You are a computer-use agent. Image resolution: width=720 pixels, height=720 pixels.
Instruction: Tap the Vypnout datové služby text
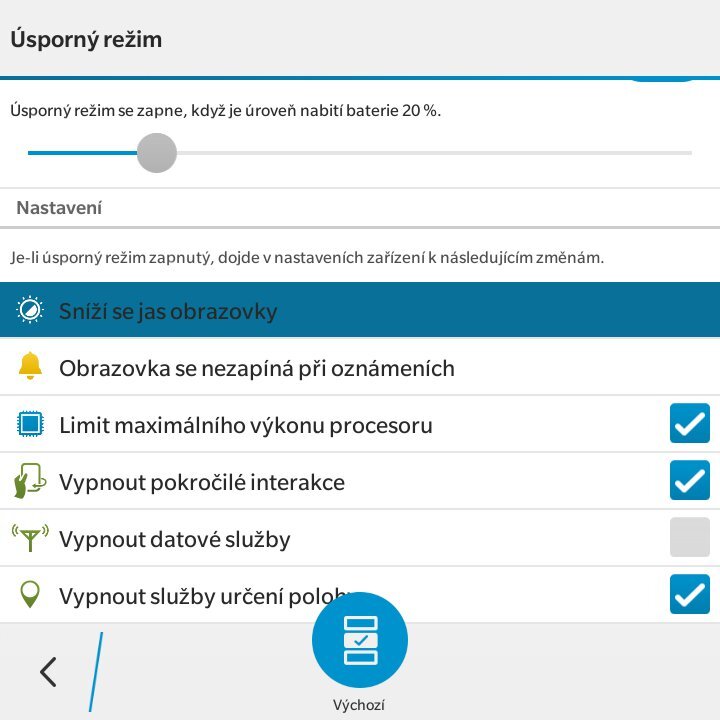(x=175, y=540)
